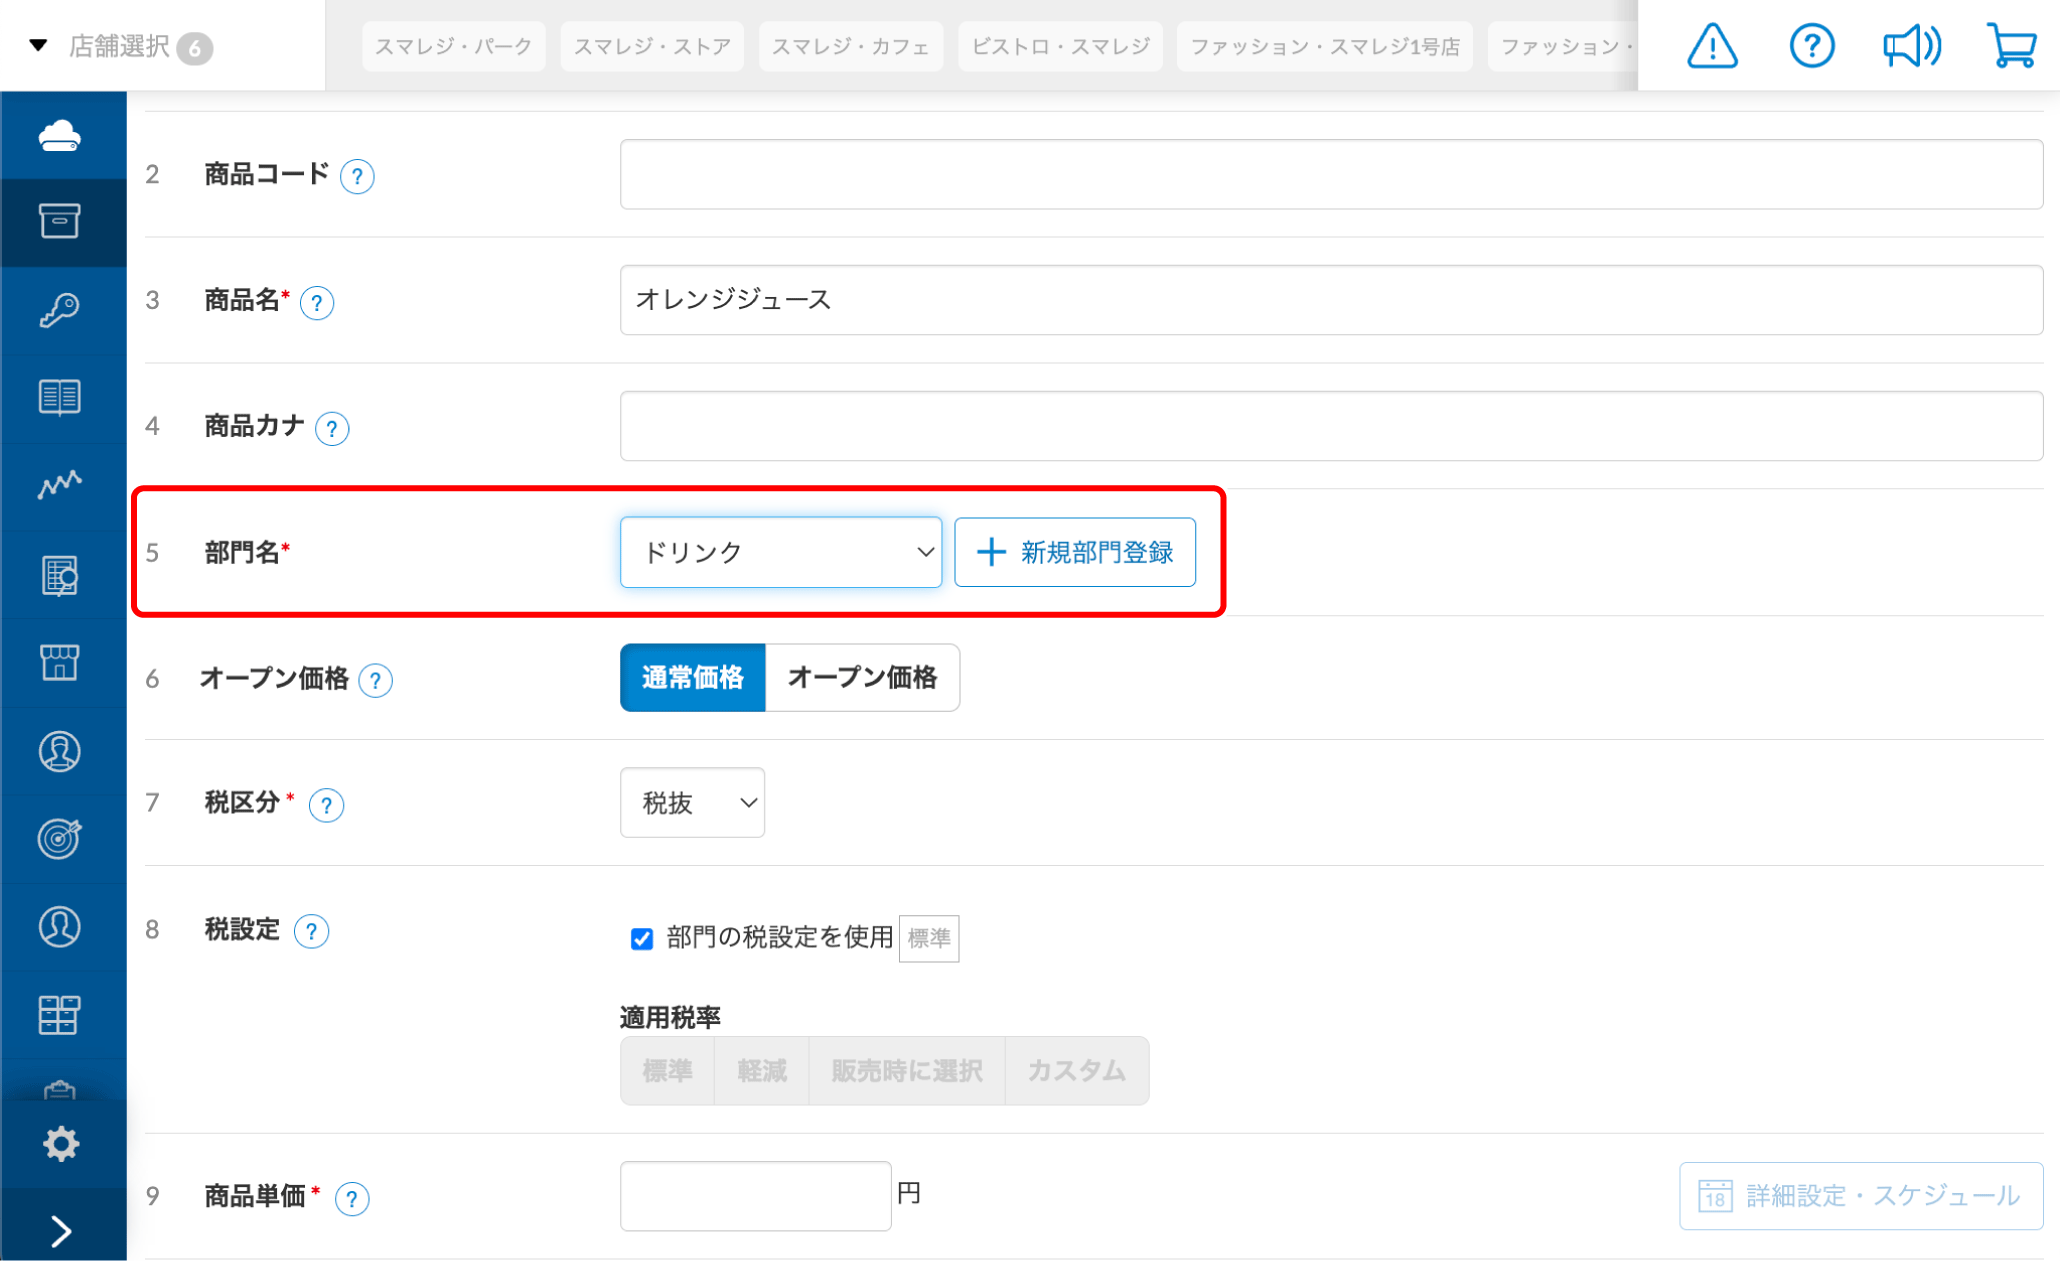This screenshot has width=2060, height=1261.
Task: Click the 新規部門登録 button
Action: pyautogui.click(x=1075, y=551)
